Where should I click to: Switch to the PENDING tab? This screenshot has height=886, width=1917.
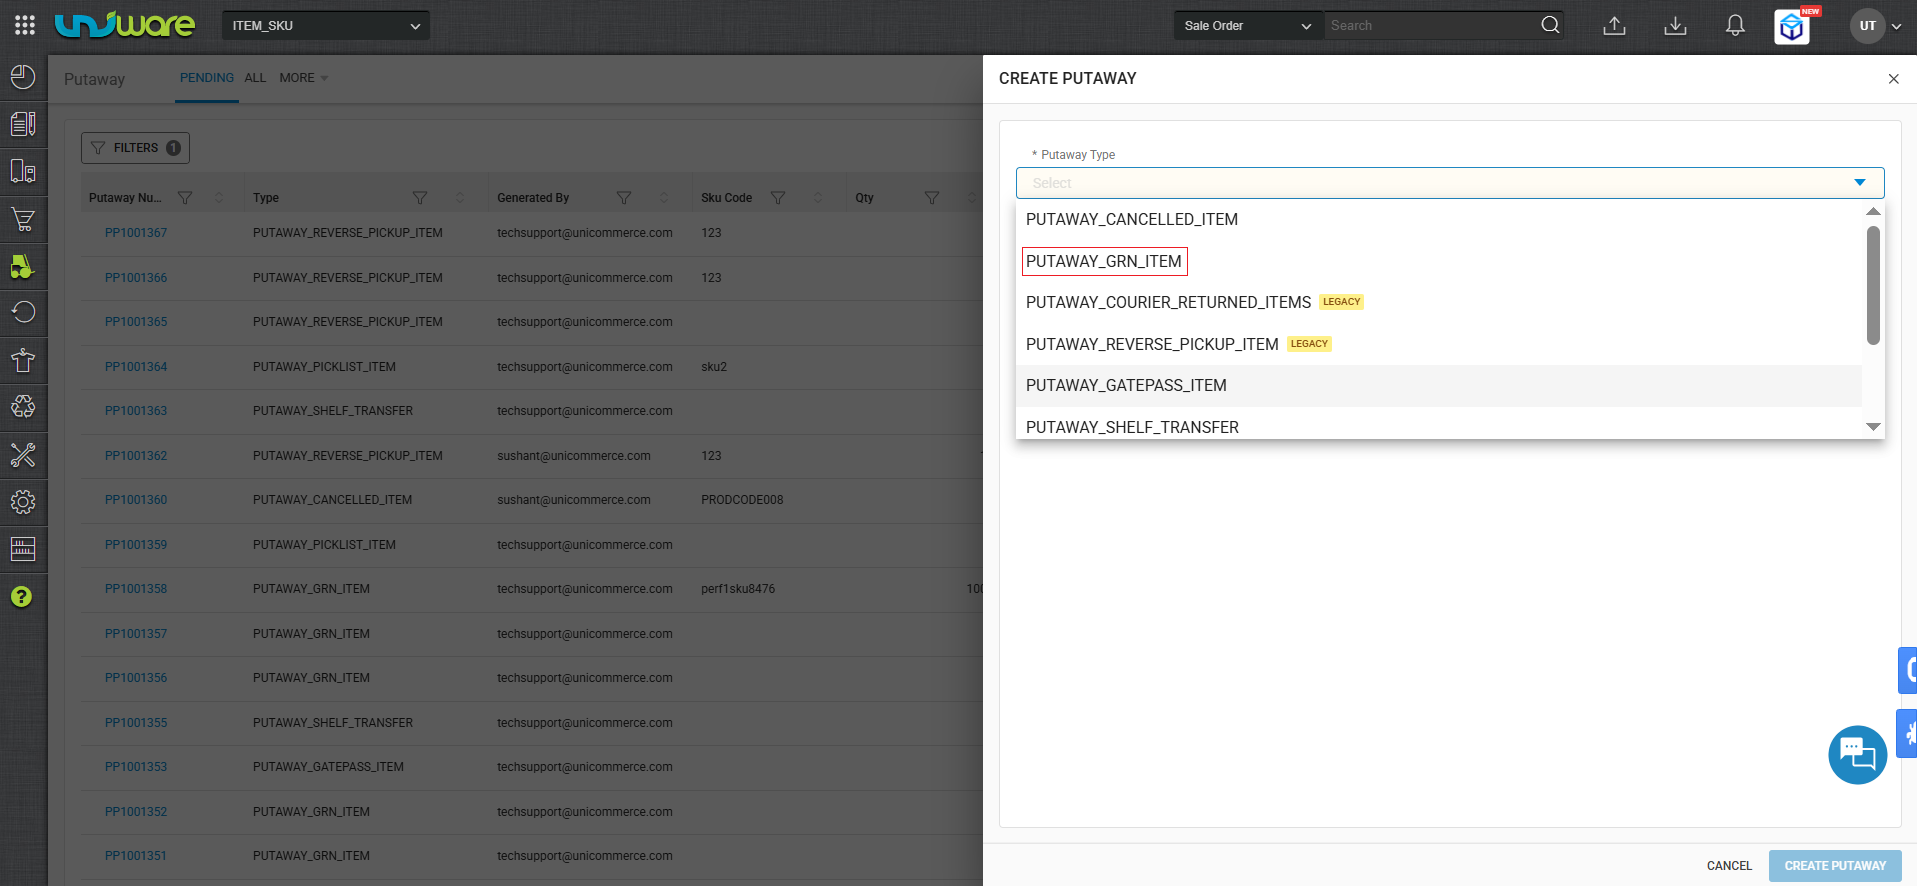click(x=207, y=78)
